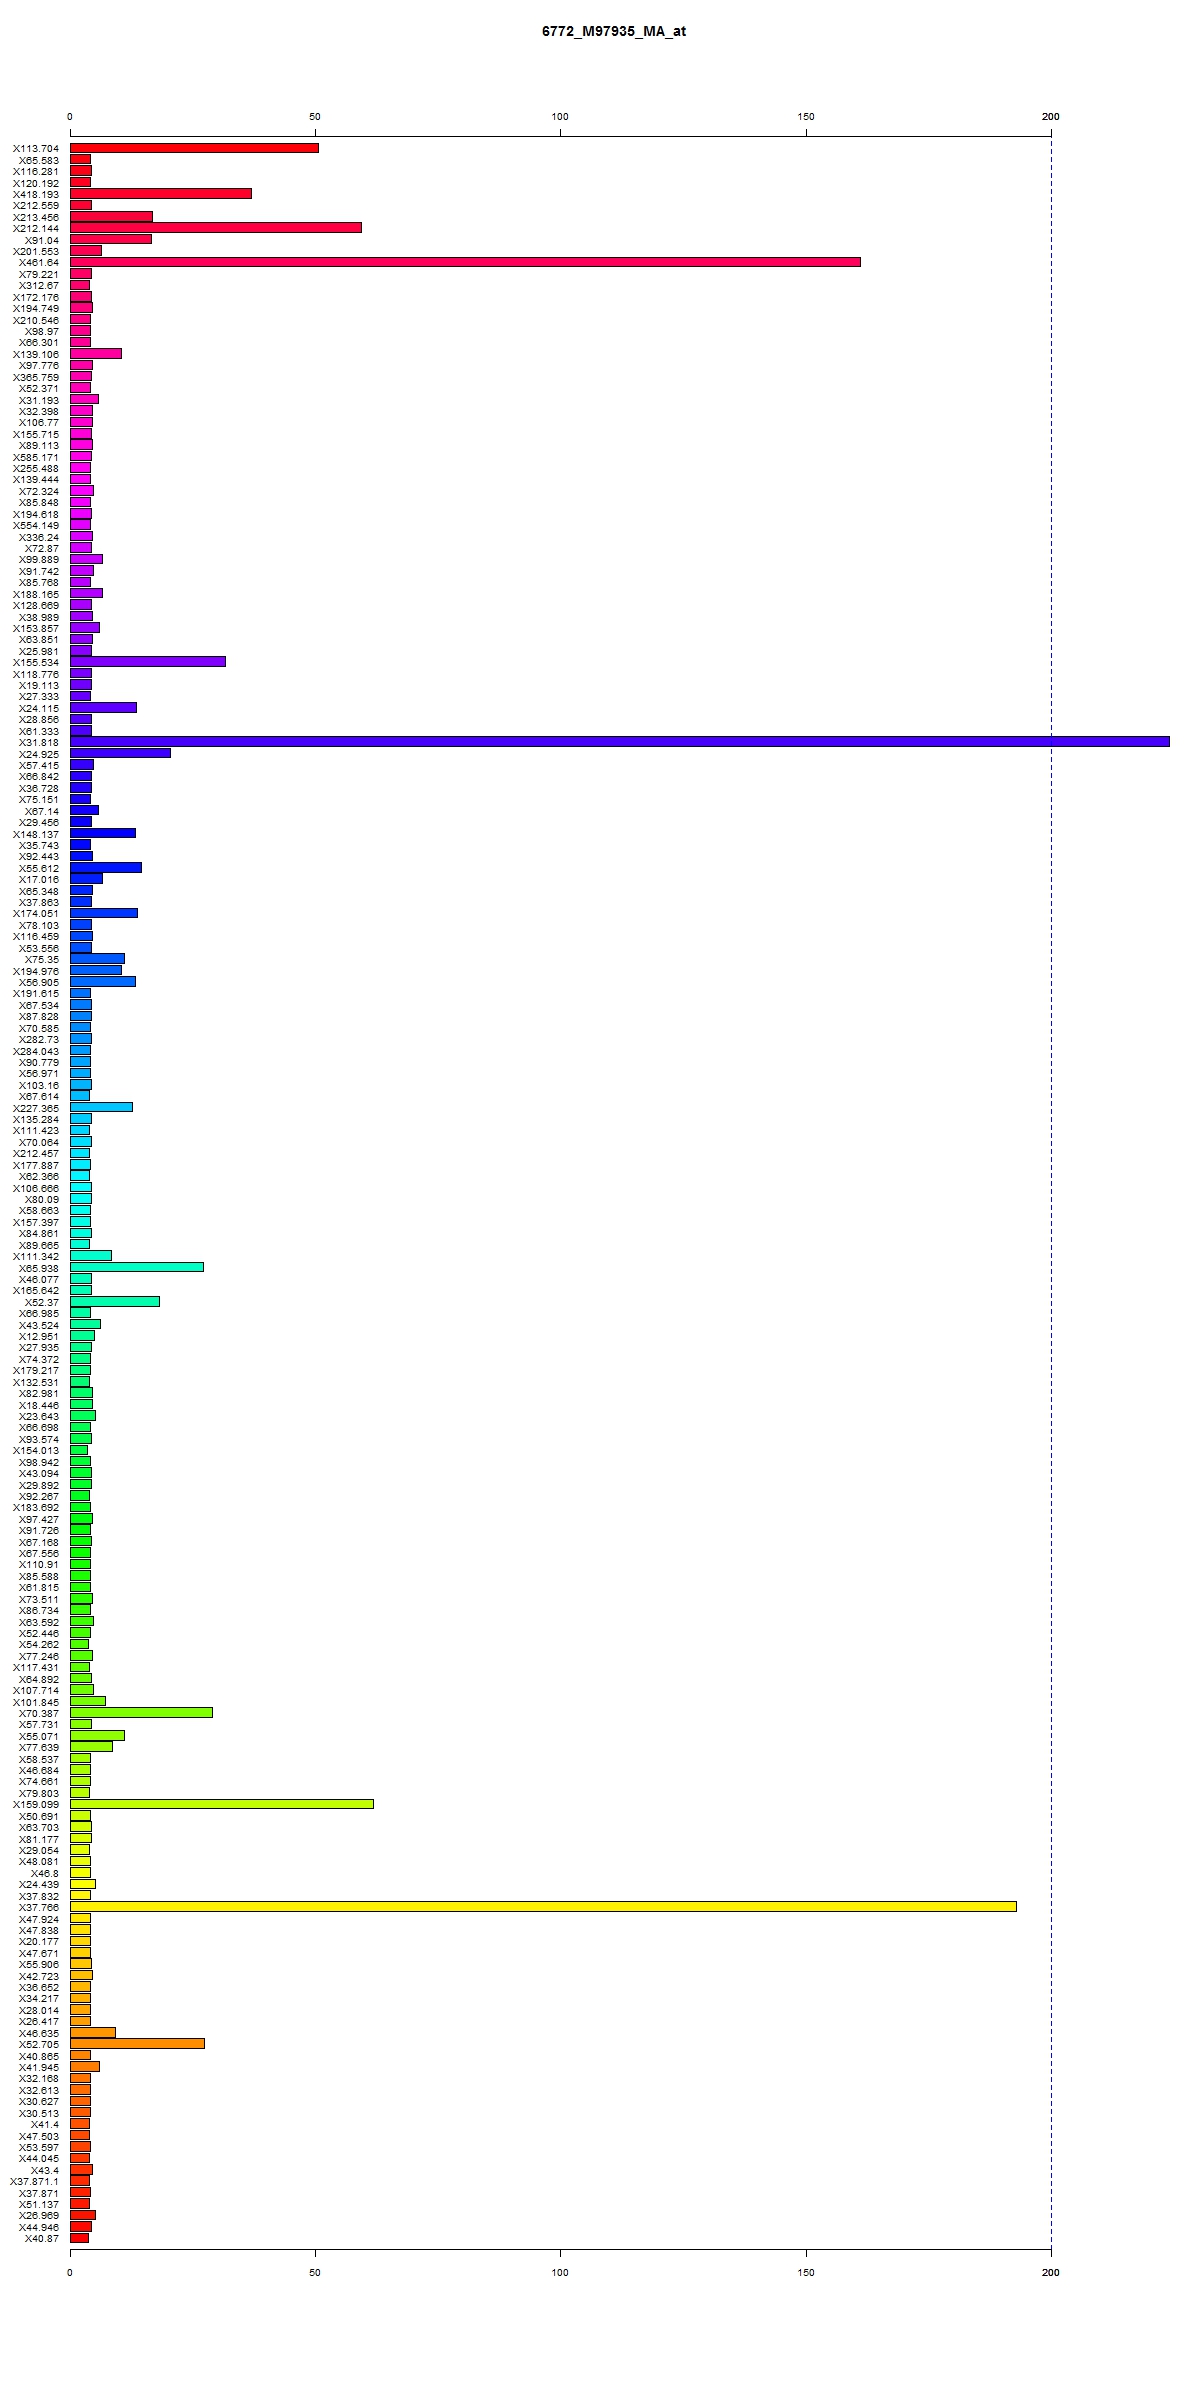Select the bar for X159.099
The height and width of the screenshot is (2400, 1200).
222,1803
